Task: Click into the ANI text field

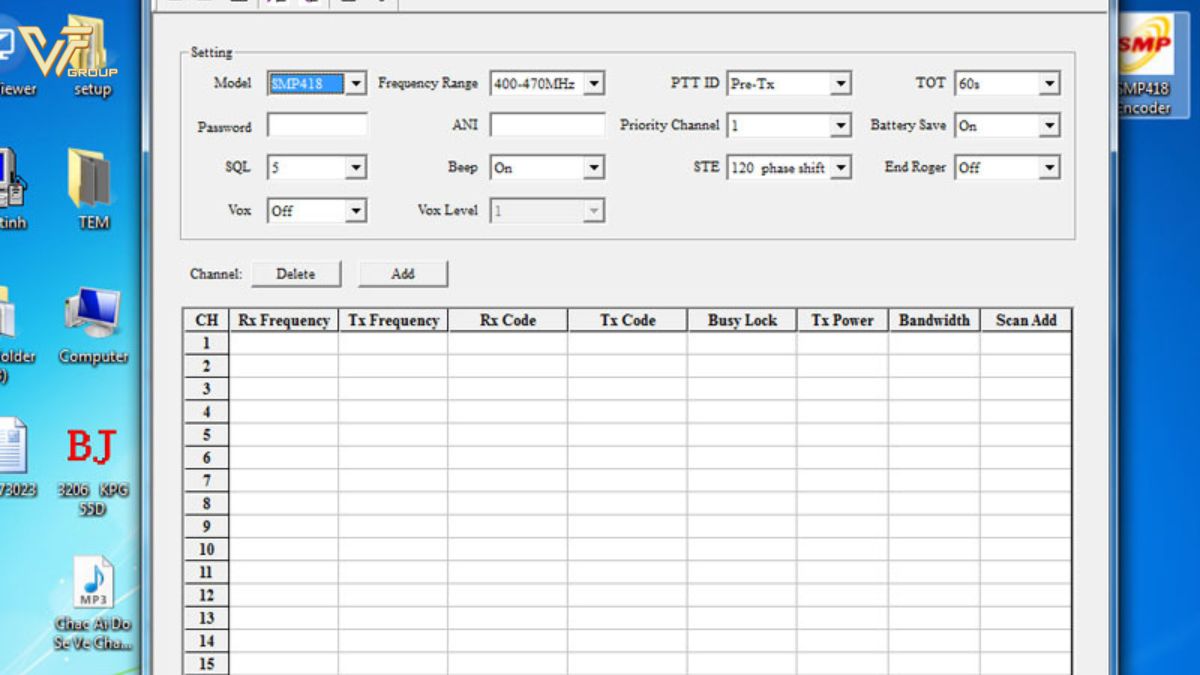Action: 547,126
